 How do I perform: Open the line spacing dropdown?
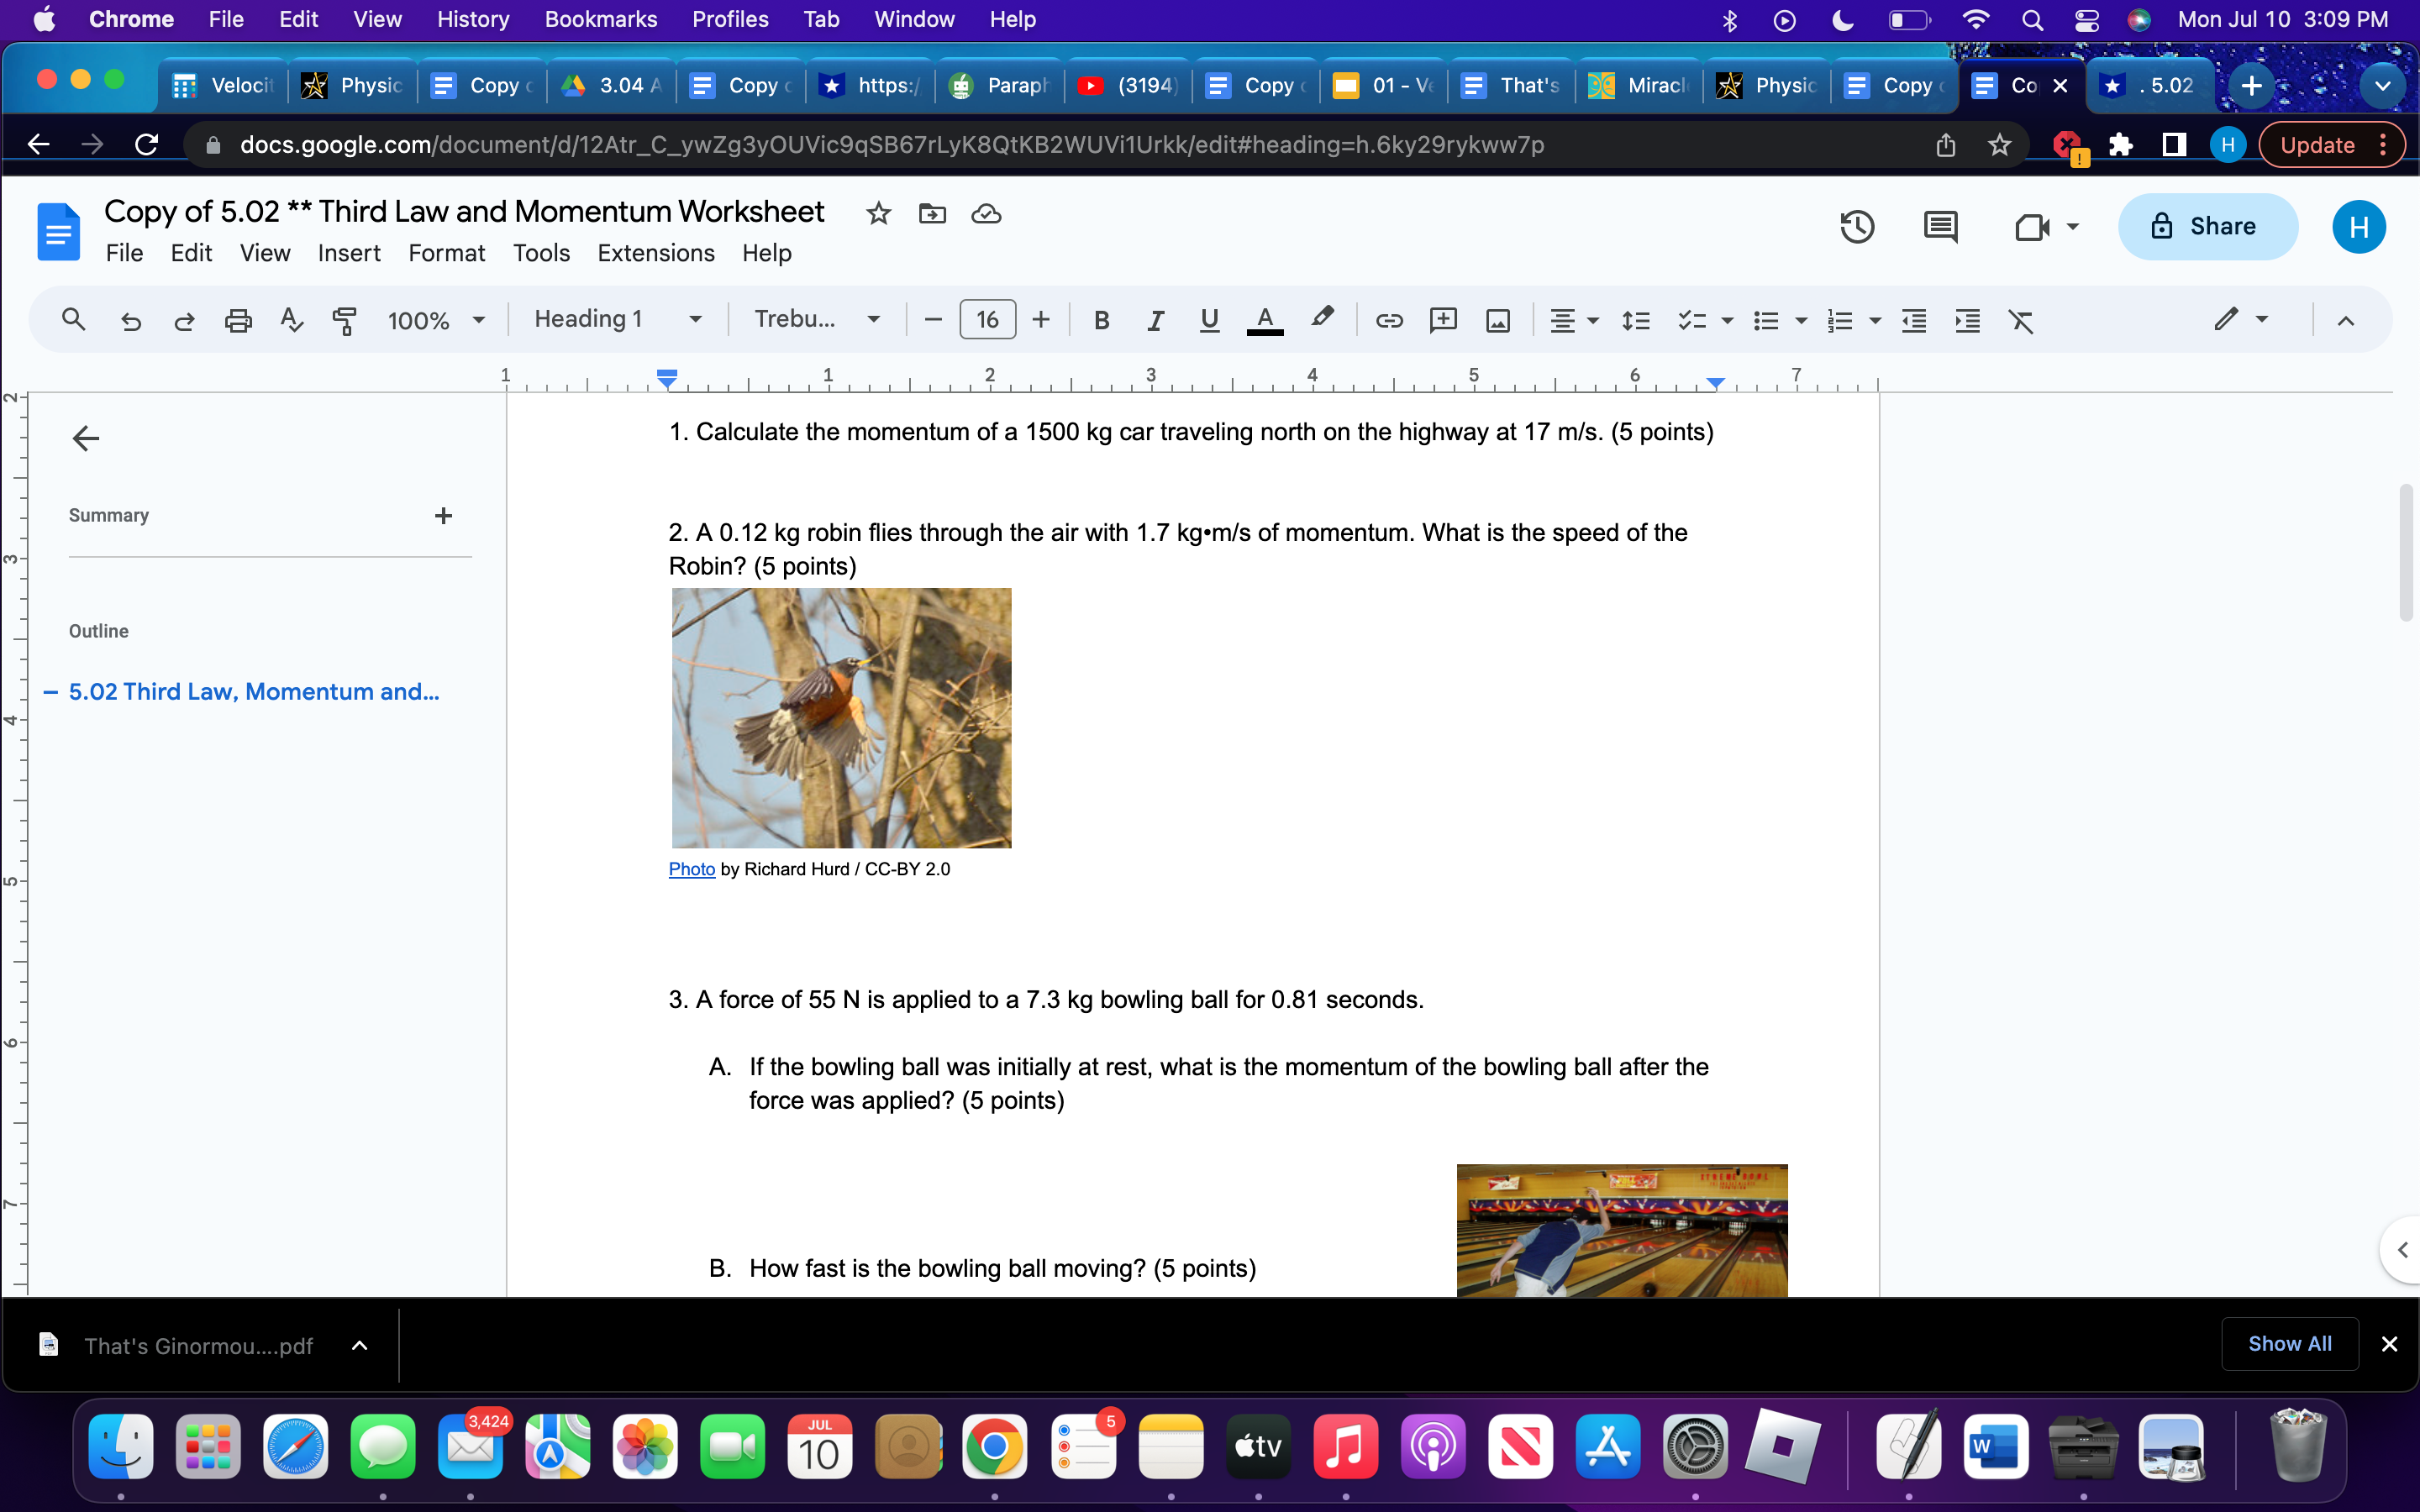[x=1637, y=321]
